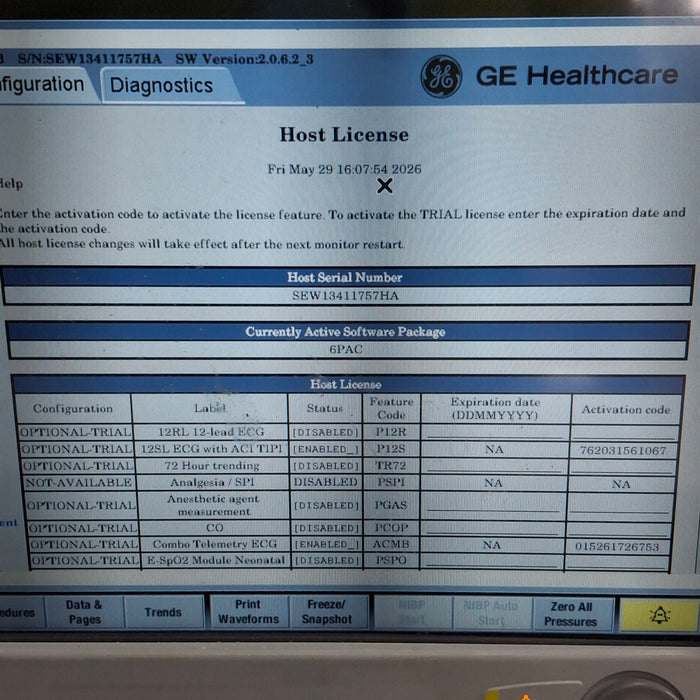Toggle E-SpO2 Module Neonatal [DISABLED] status
The height and width of the screenshot is (700, 700).
[x=327, y=560]
